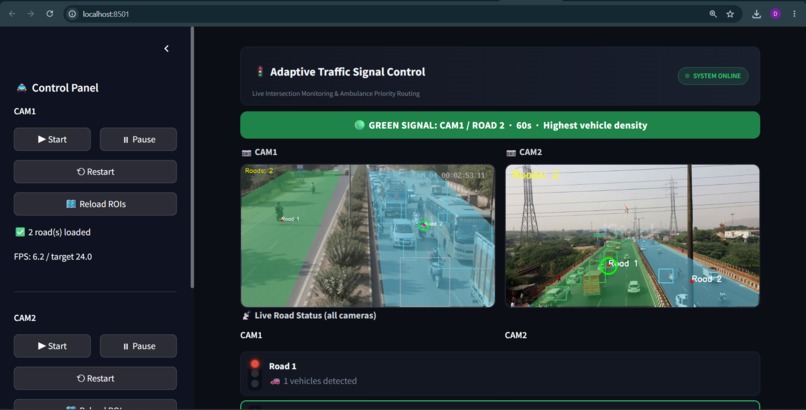Select the Road 1 status card
The width and height of the screenshot is (806, 410).
(x=500, y=374)
